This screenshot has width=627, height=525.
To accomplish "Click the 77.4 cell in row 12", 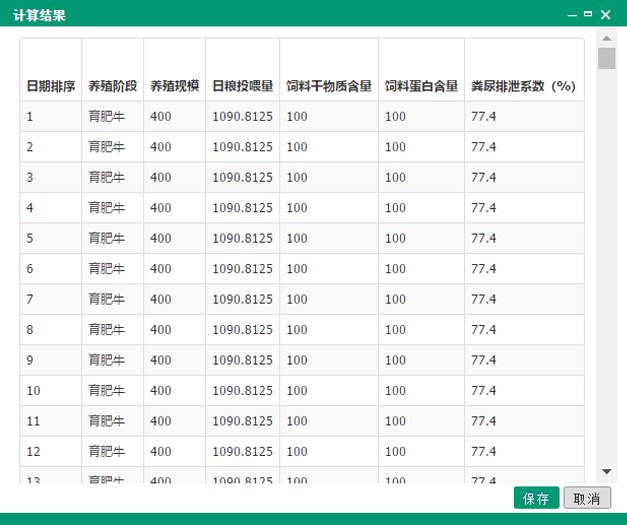I will pyautogui.click(x=484, y=451).
